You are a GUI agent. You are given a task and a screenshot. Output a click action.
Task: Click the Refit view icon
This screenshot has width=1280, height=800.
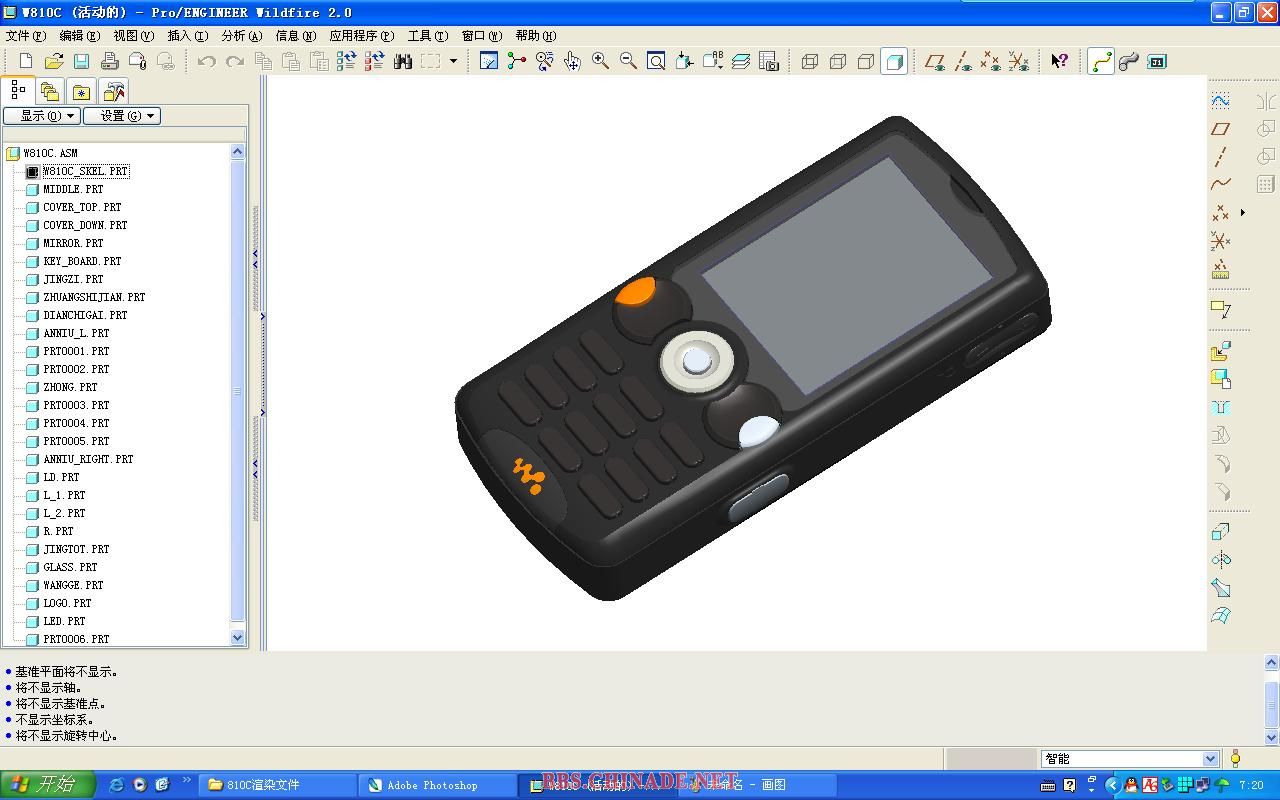(657, 61)
